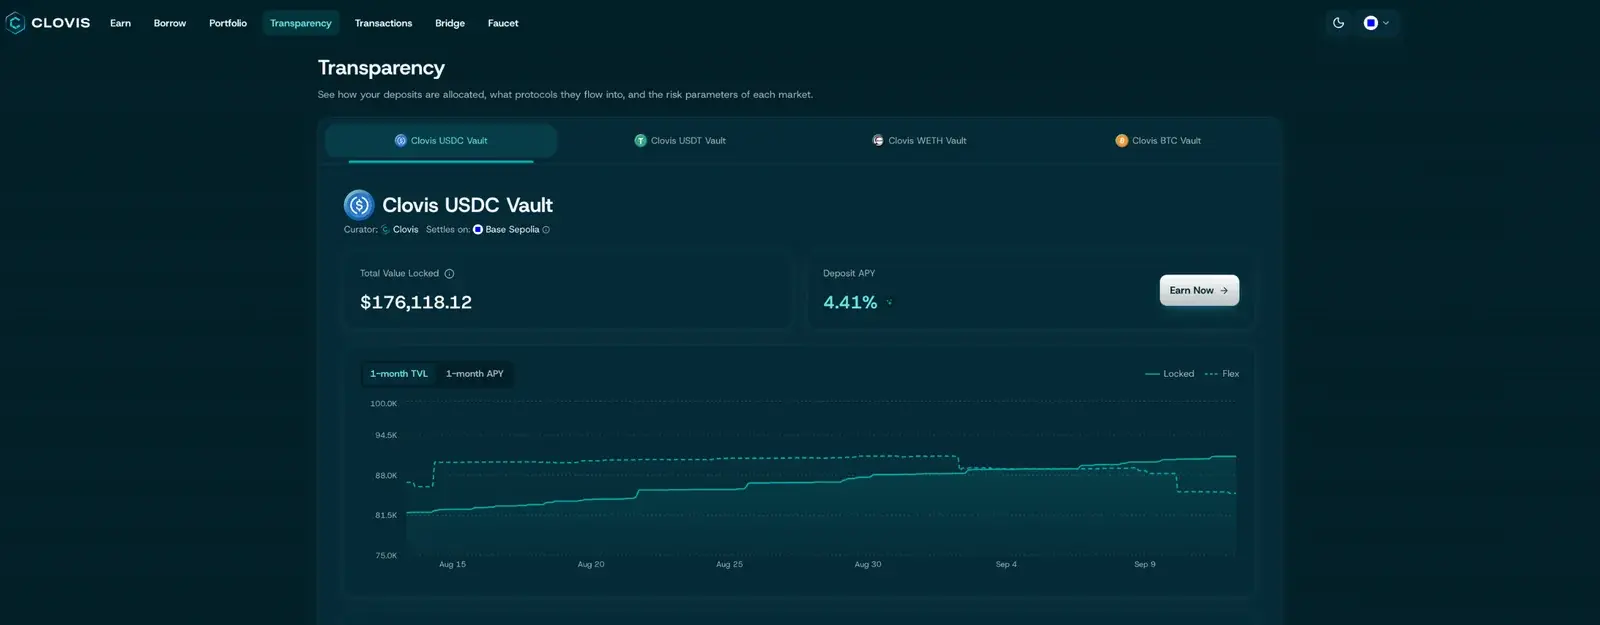Image resolution: width=1600 pixels, height=625 pixels.
Task: Click the Sep 9 label on chart axis
Action: coord(1145,565)
